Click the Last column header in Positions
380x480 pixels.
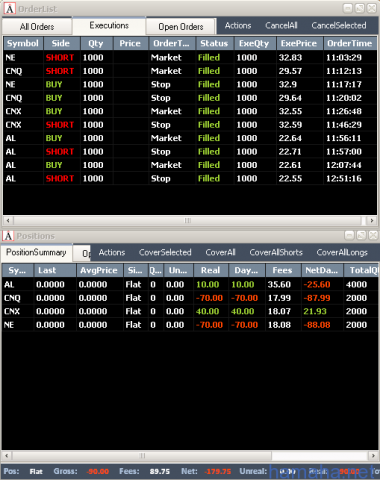pos(55,270)
